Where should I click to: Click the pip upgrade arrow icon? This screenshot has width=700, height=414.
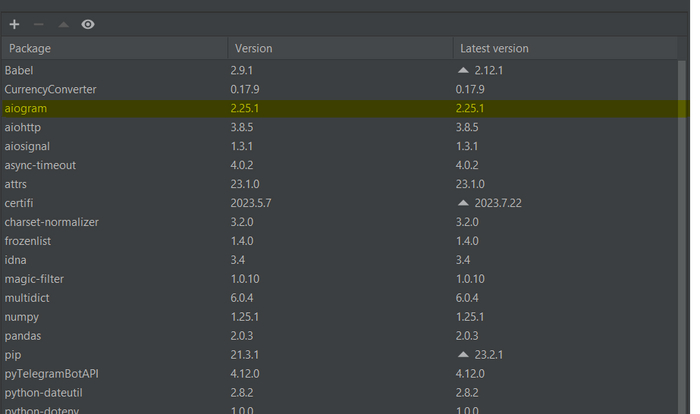pyautogui.click(x=462, y=355)
